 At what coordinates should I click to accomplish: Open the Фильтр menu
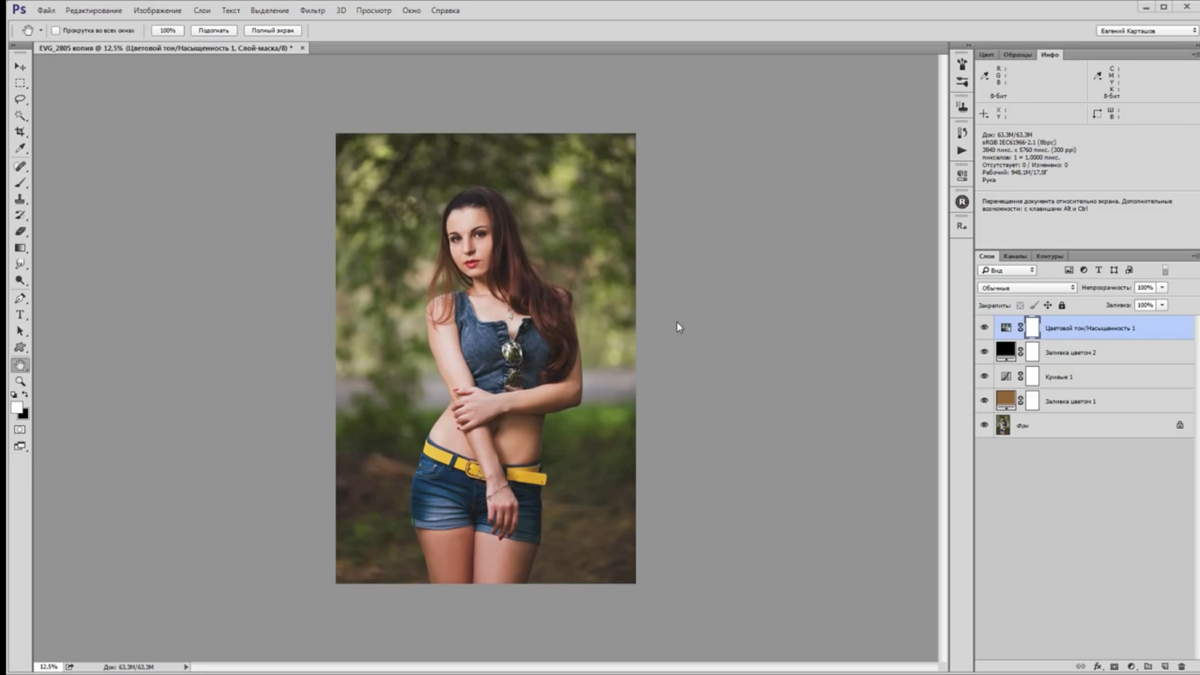(312, 10)
